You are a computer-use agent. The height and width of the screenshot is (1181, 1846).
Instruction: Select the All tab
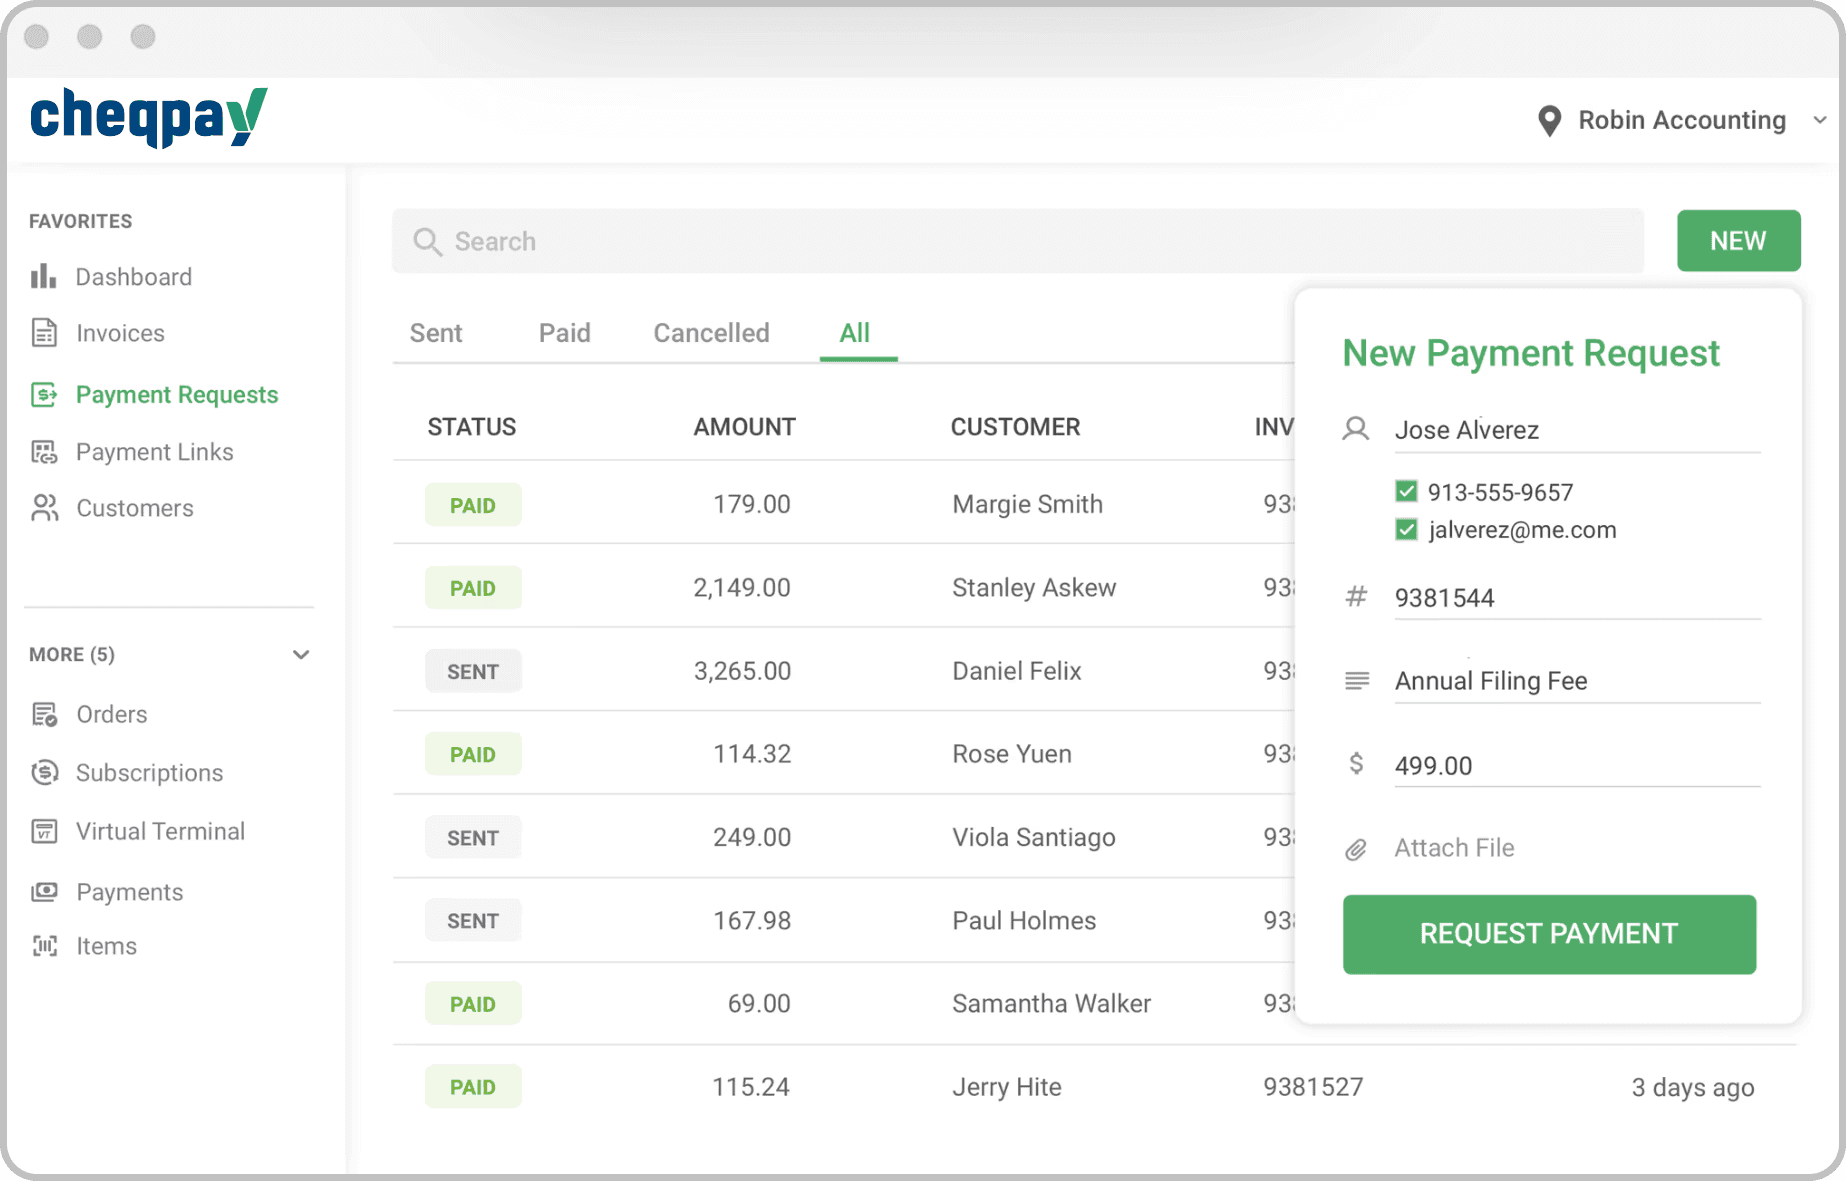coord(855,333)
